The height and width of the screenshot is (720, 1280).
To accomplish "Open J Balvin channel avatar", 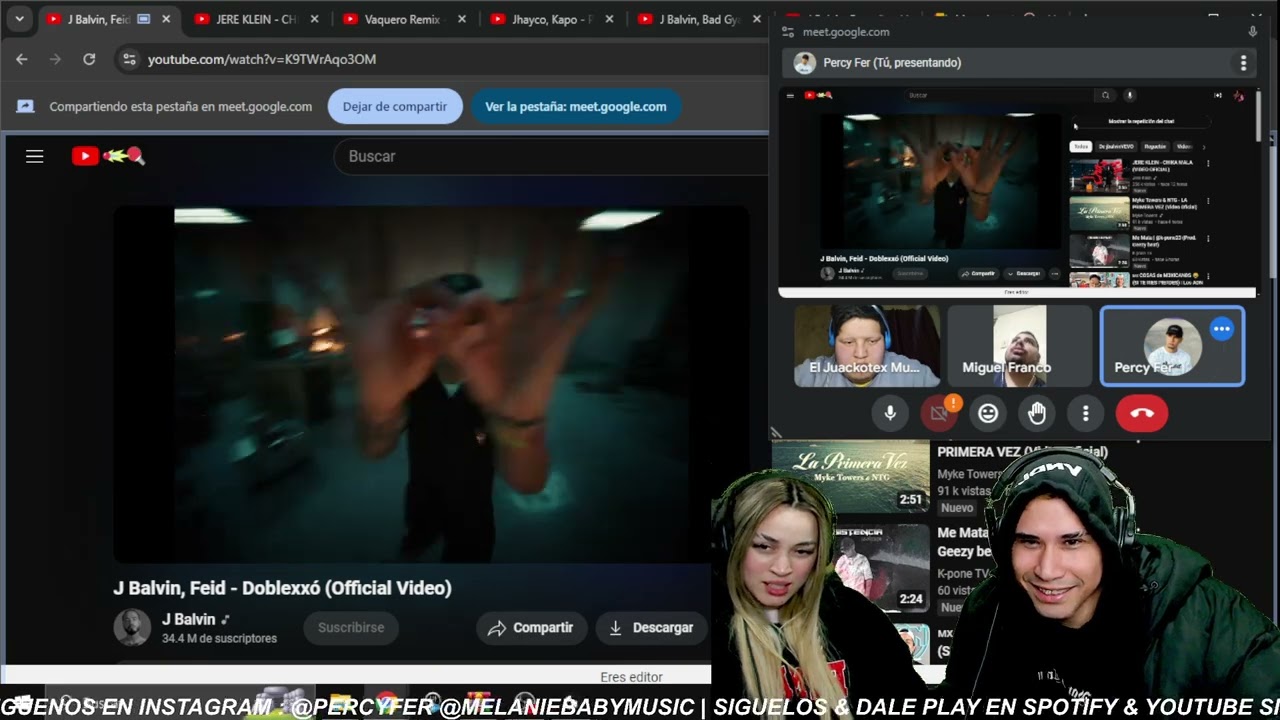I will click(x=132, y=628).
